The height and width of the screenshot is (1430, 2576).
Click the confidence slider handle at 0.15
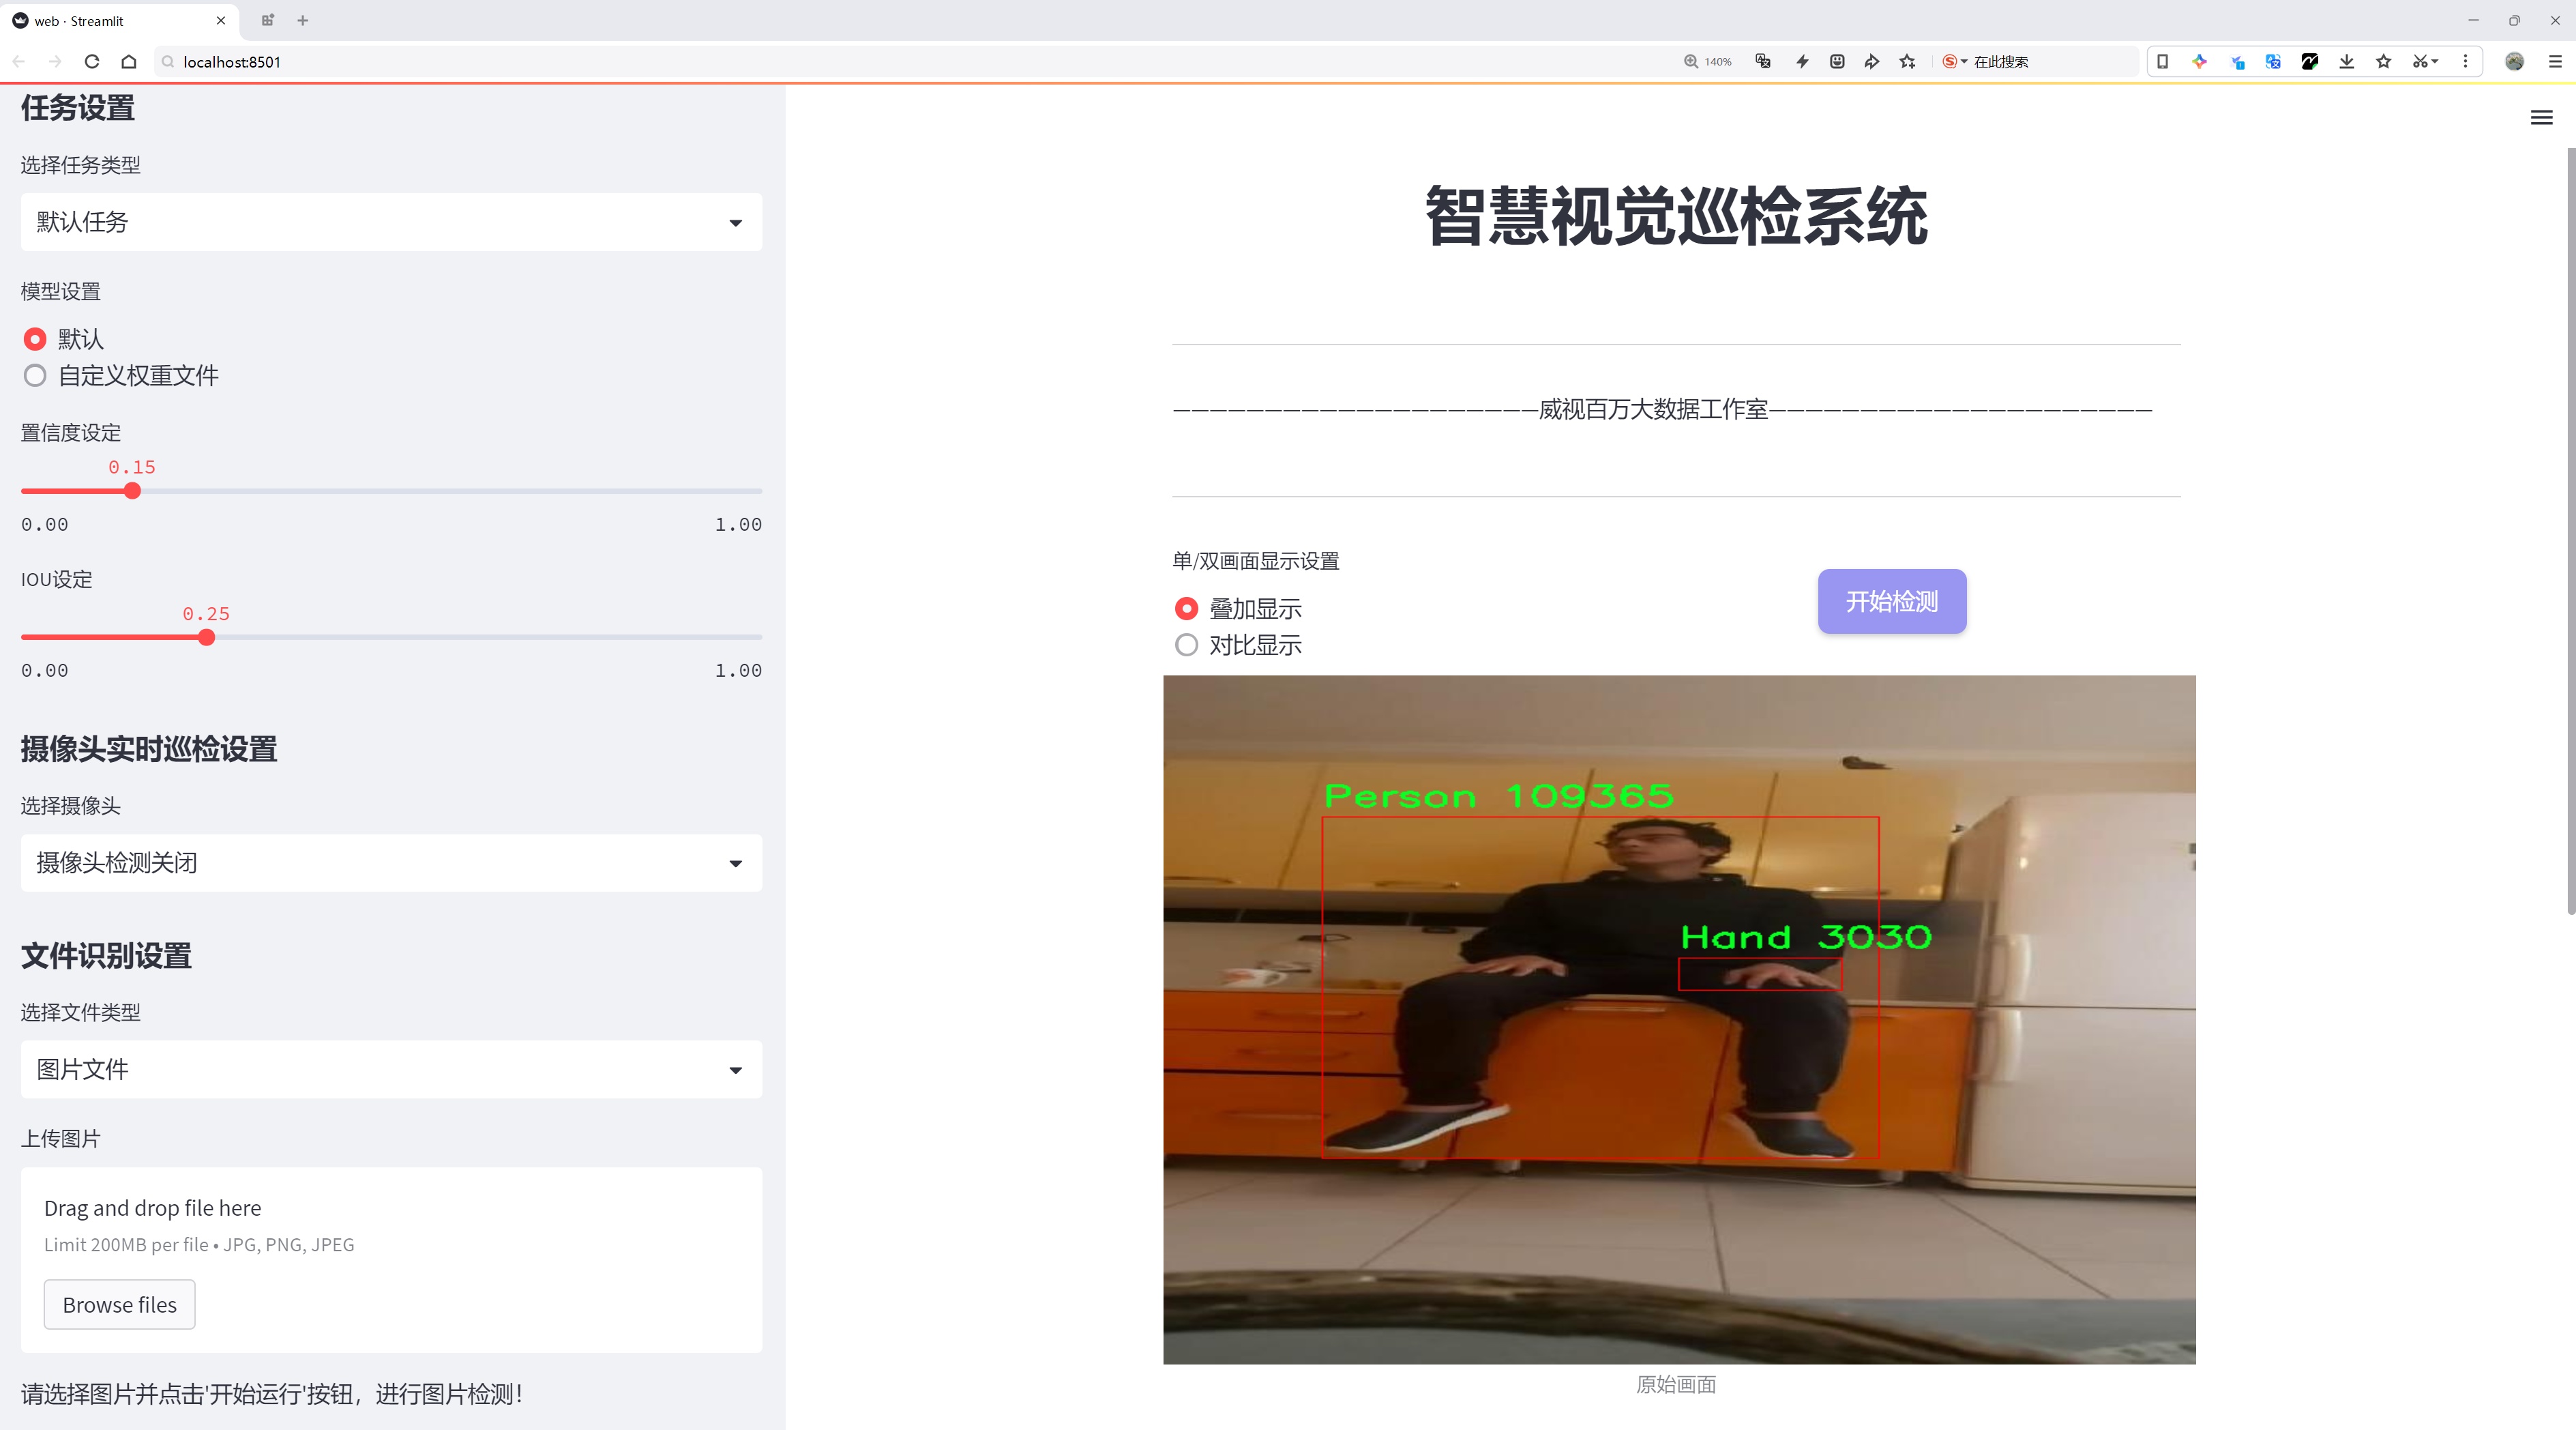pyautogui.click(x=132, y=491)
